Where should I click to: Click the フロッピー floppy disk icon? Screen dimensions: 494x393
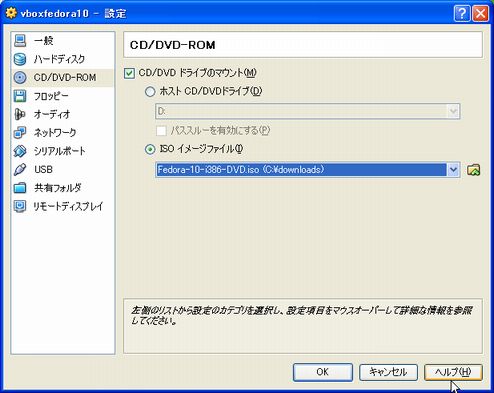pos(20,96)
